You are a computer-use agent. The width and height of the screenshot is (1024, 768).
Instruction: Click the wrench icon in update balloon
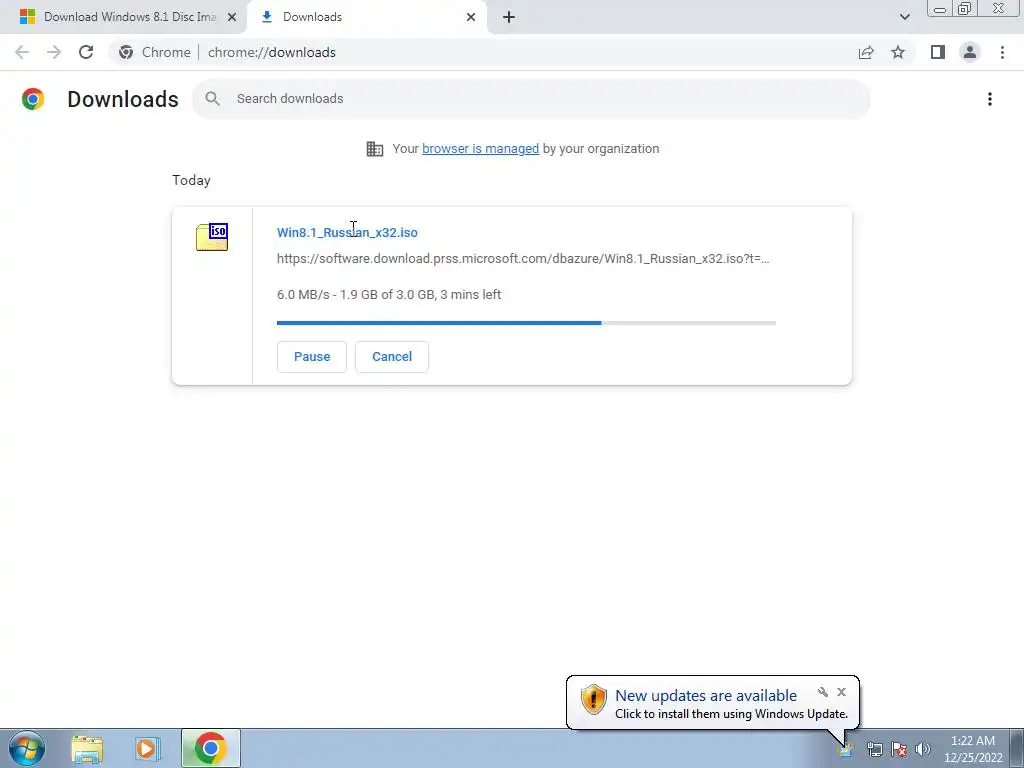click(823, 692)
